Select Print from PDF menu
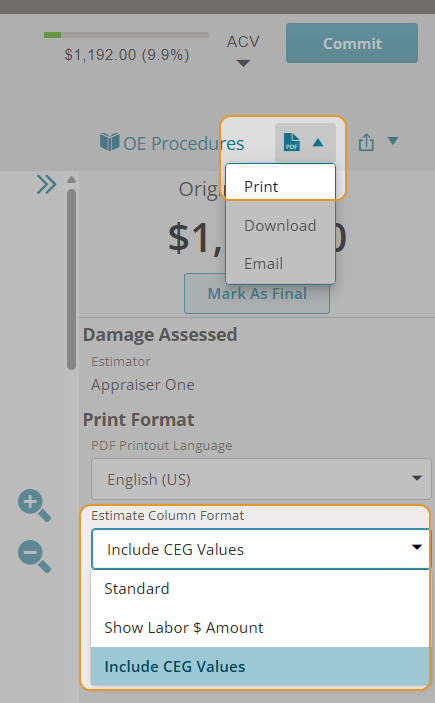 tap(281, 186)
